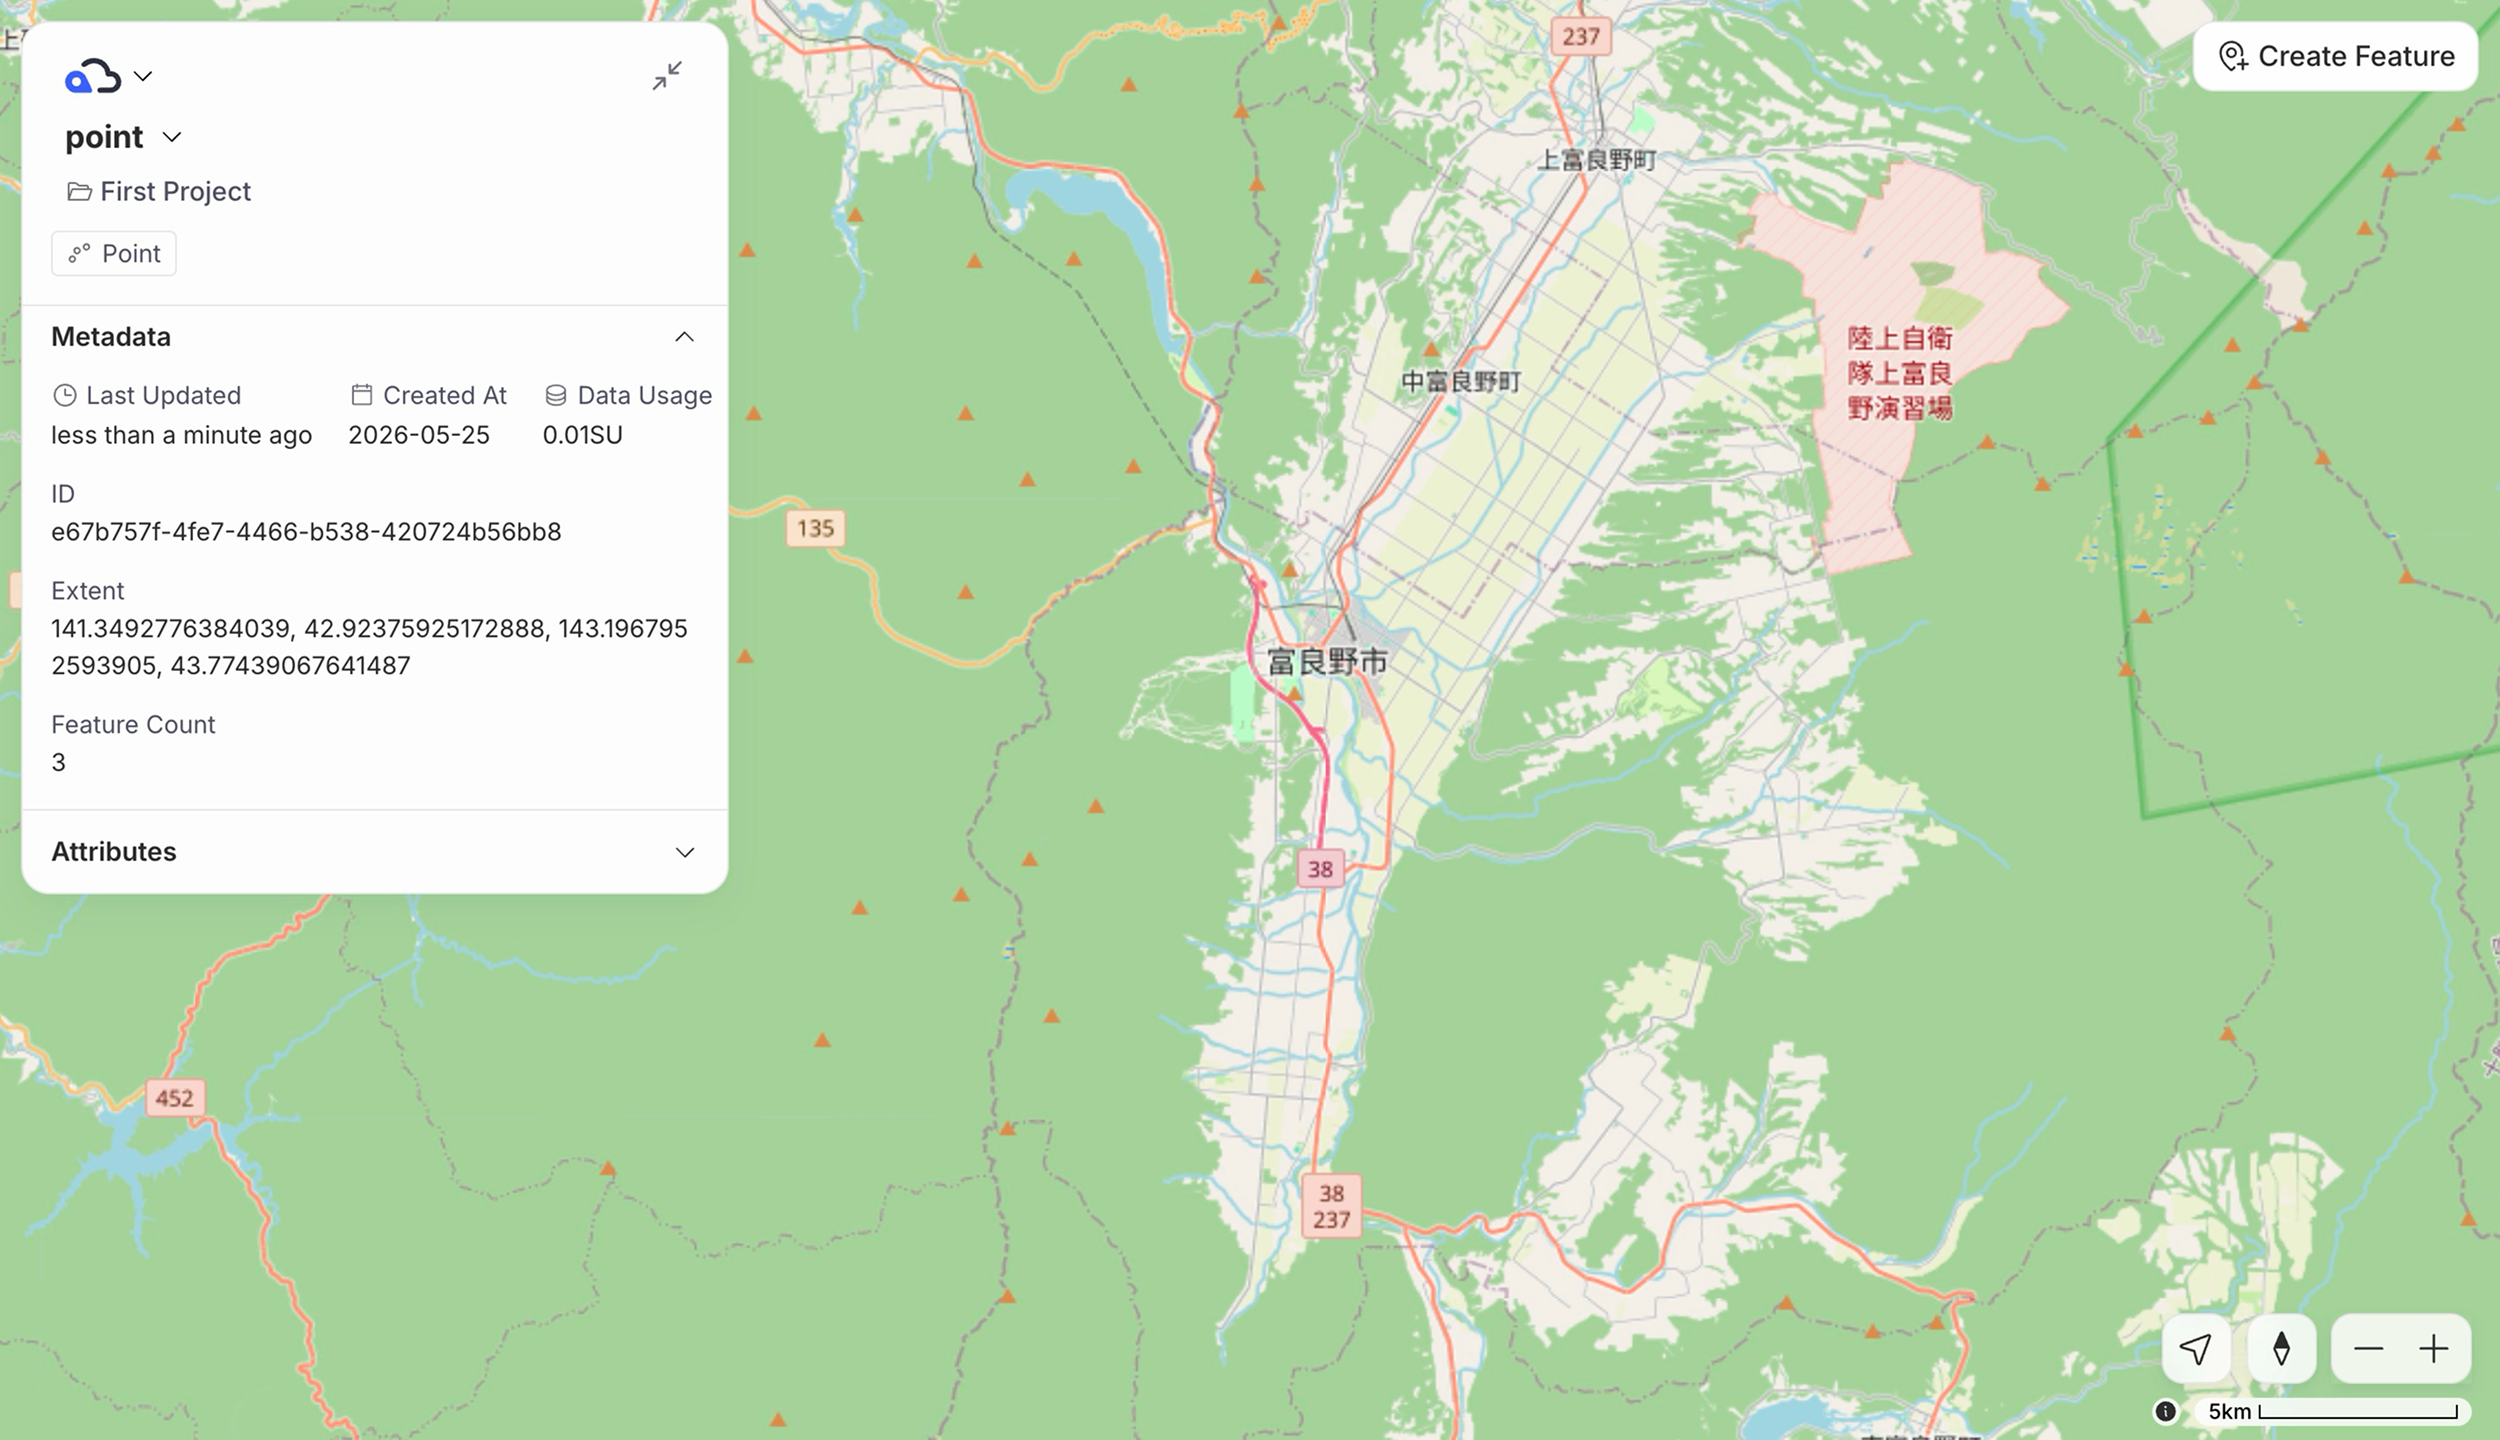
Task: Open the First Project folder link
Action: 175,191
